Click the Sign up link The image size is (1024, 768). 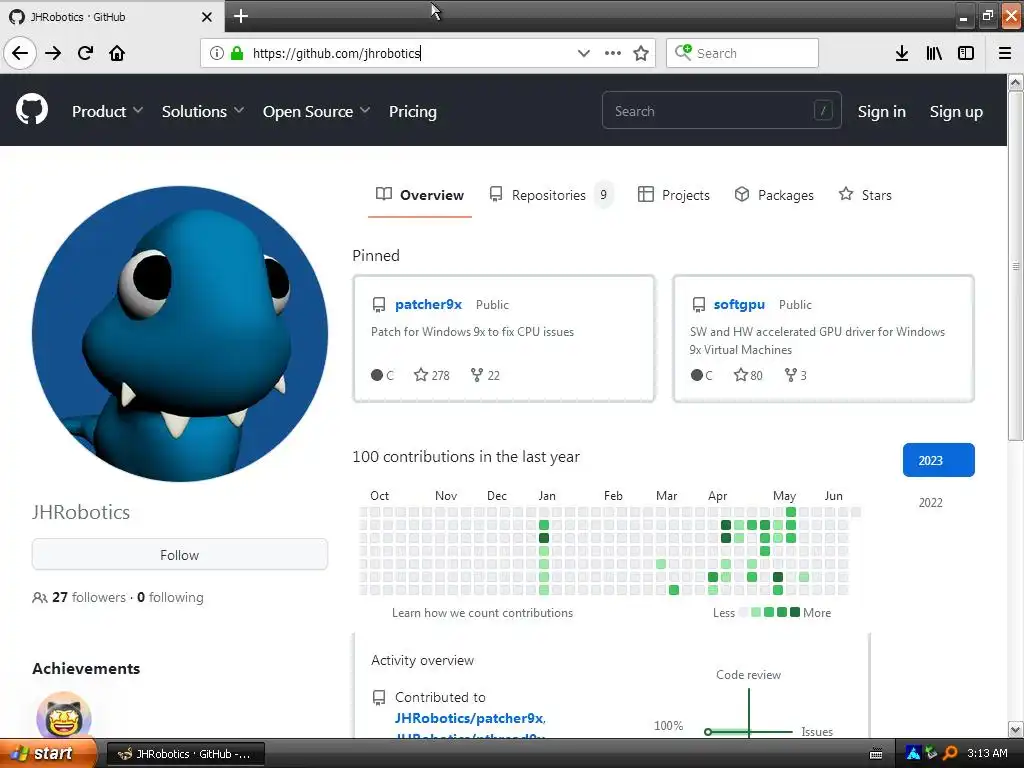pyautogui.click(x=955, y=112)
